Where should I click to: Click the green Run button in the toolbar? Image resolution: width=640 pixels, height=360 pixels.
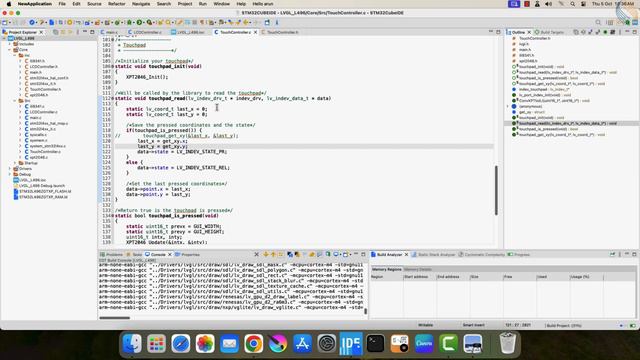coord(139,22)
